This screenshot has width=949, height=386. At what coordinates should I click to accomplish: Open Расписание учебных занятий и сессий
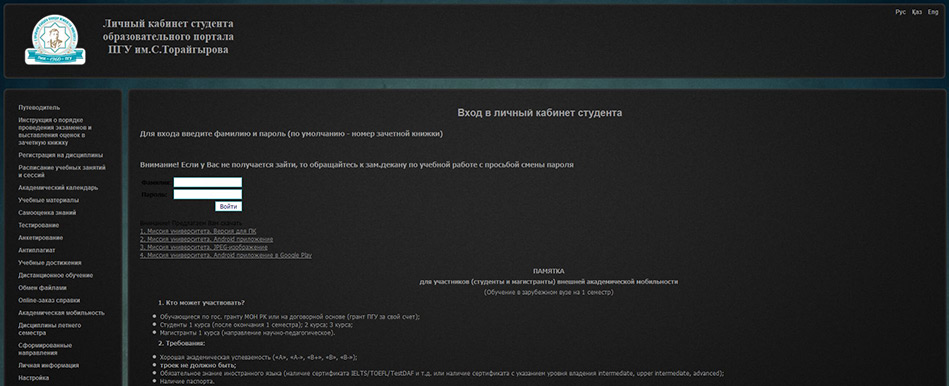pos(62,171)
